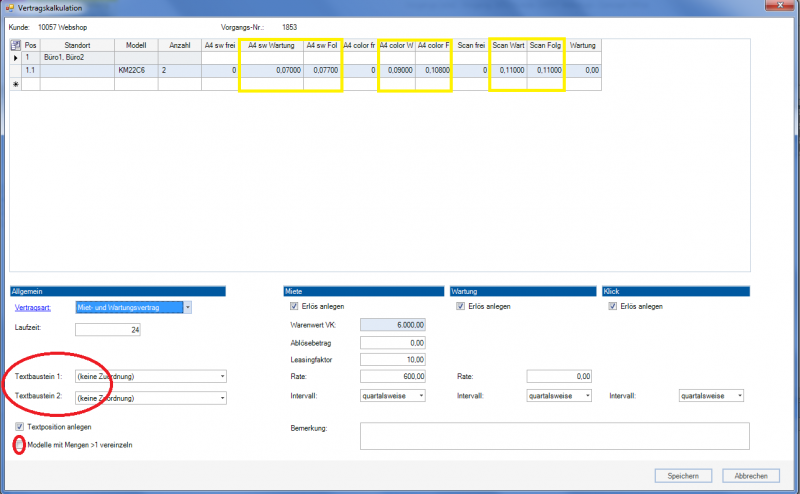
Task: Select the row header arrow for position 1
Action: click(x=15, y=58)
